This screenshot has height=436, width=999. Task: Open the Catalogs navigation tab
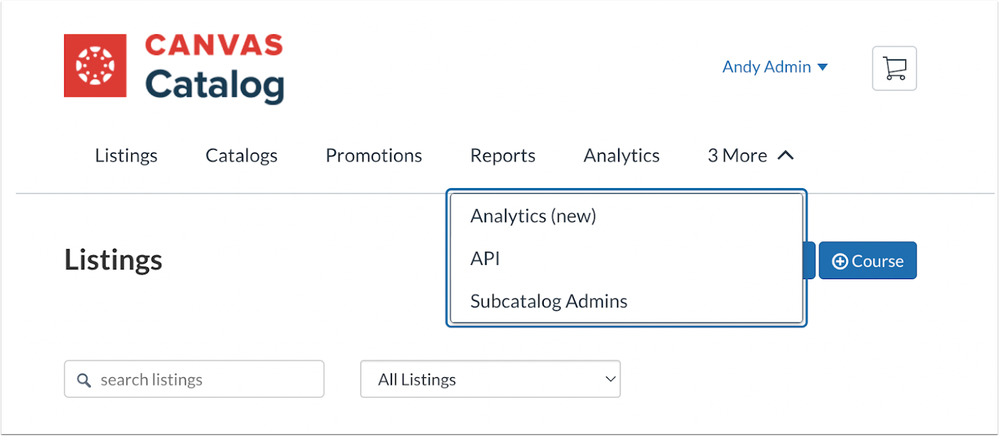(241, 155)
